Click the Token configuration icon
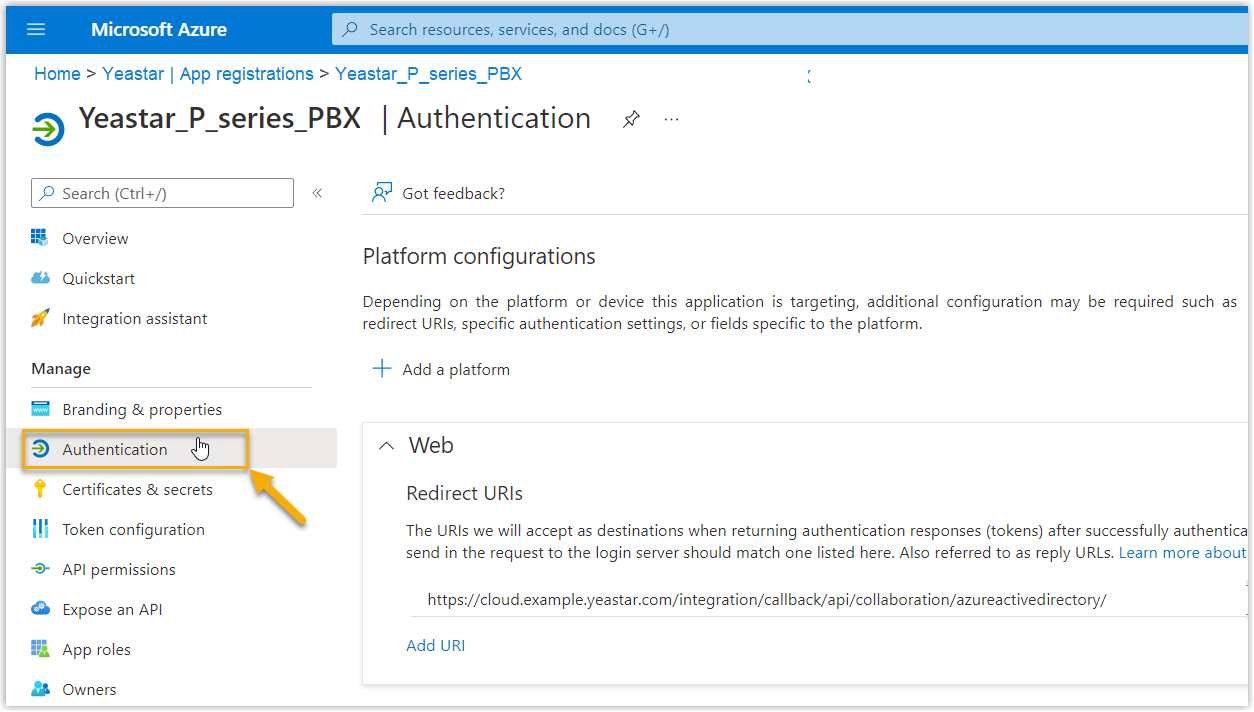The width and height of the screenshot is (1254, 712). pyautogui.click(x=40, y=529)
